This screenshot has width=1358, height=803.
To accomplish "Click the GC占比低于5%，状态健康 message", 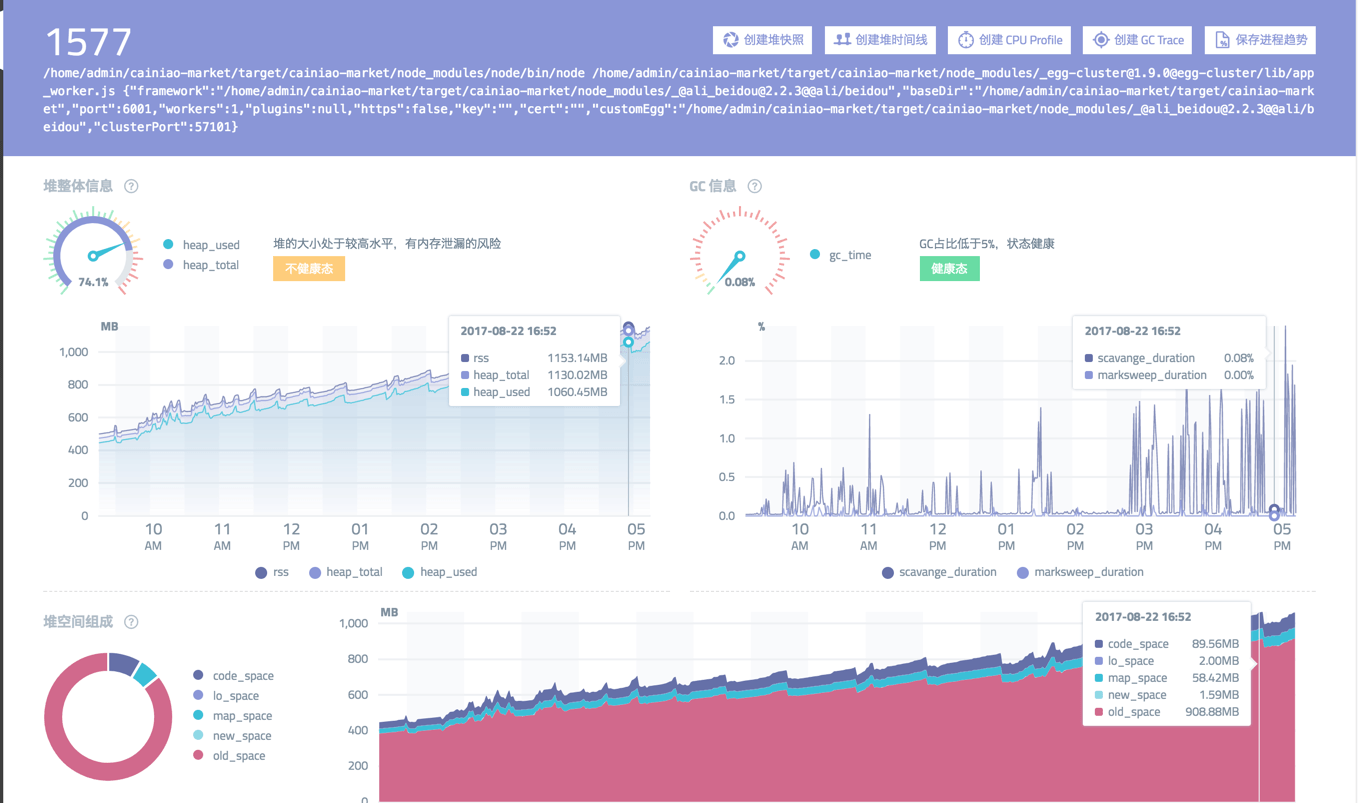I will (987, 244).
